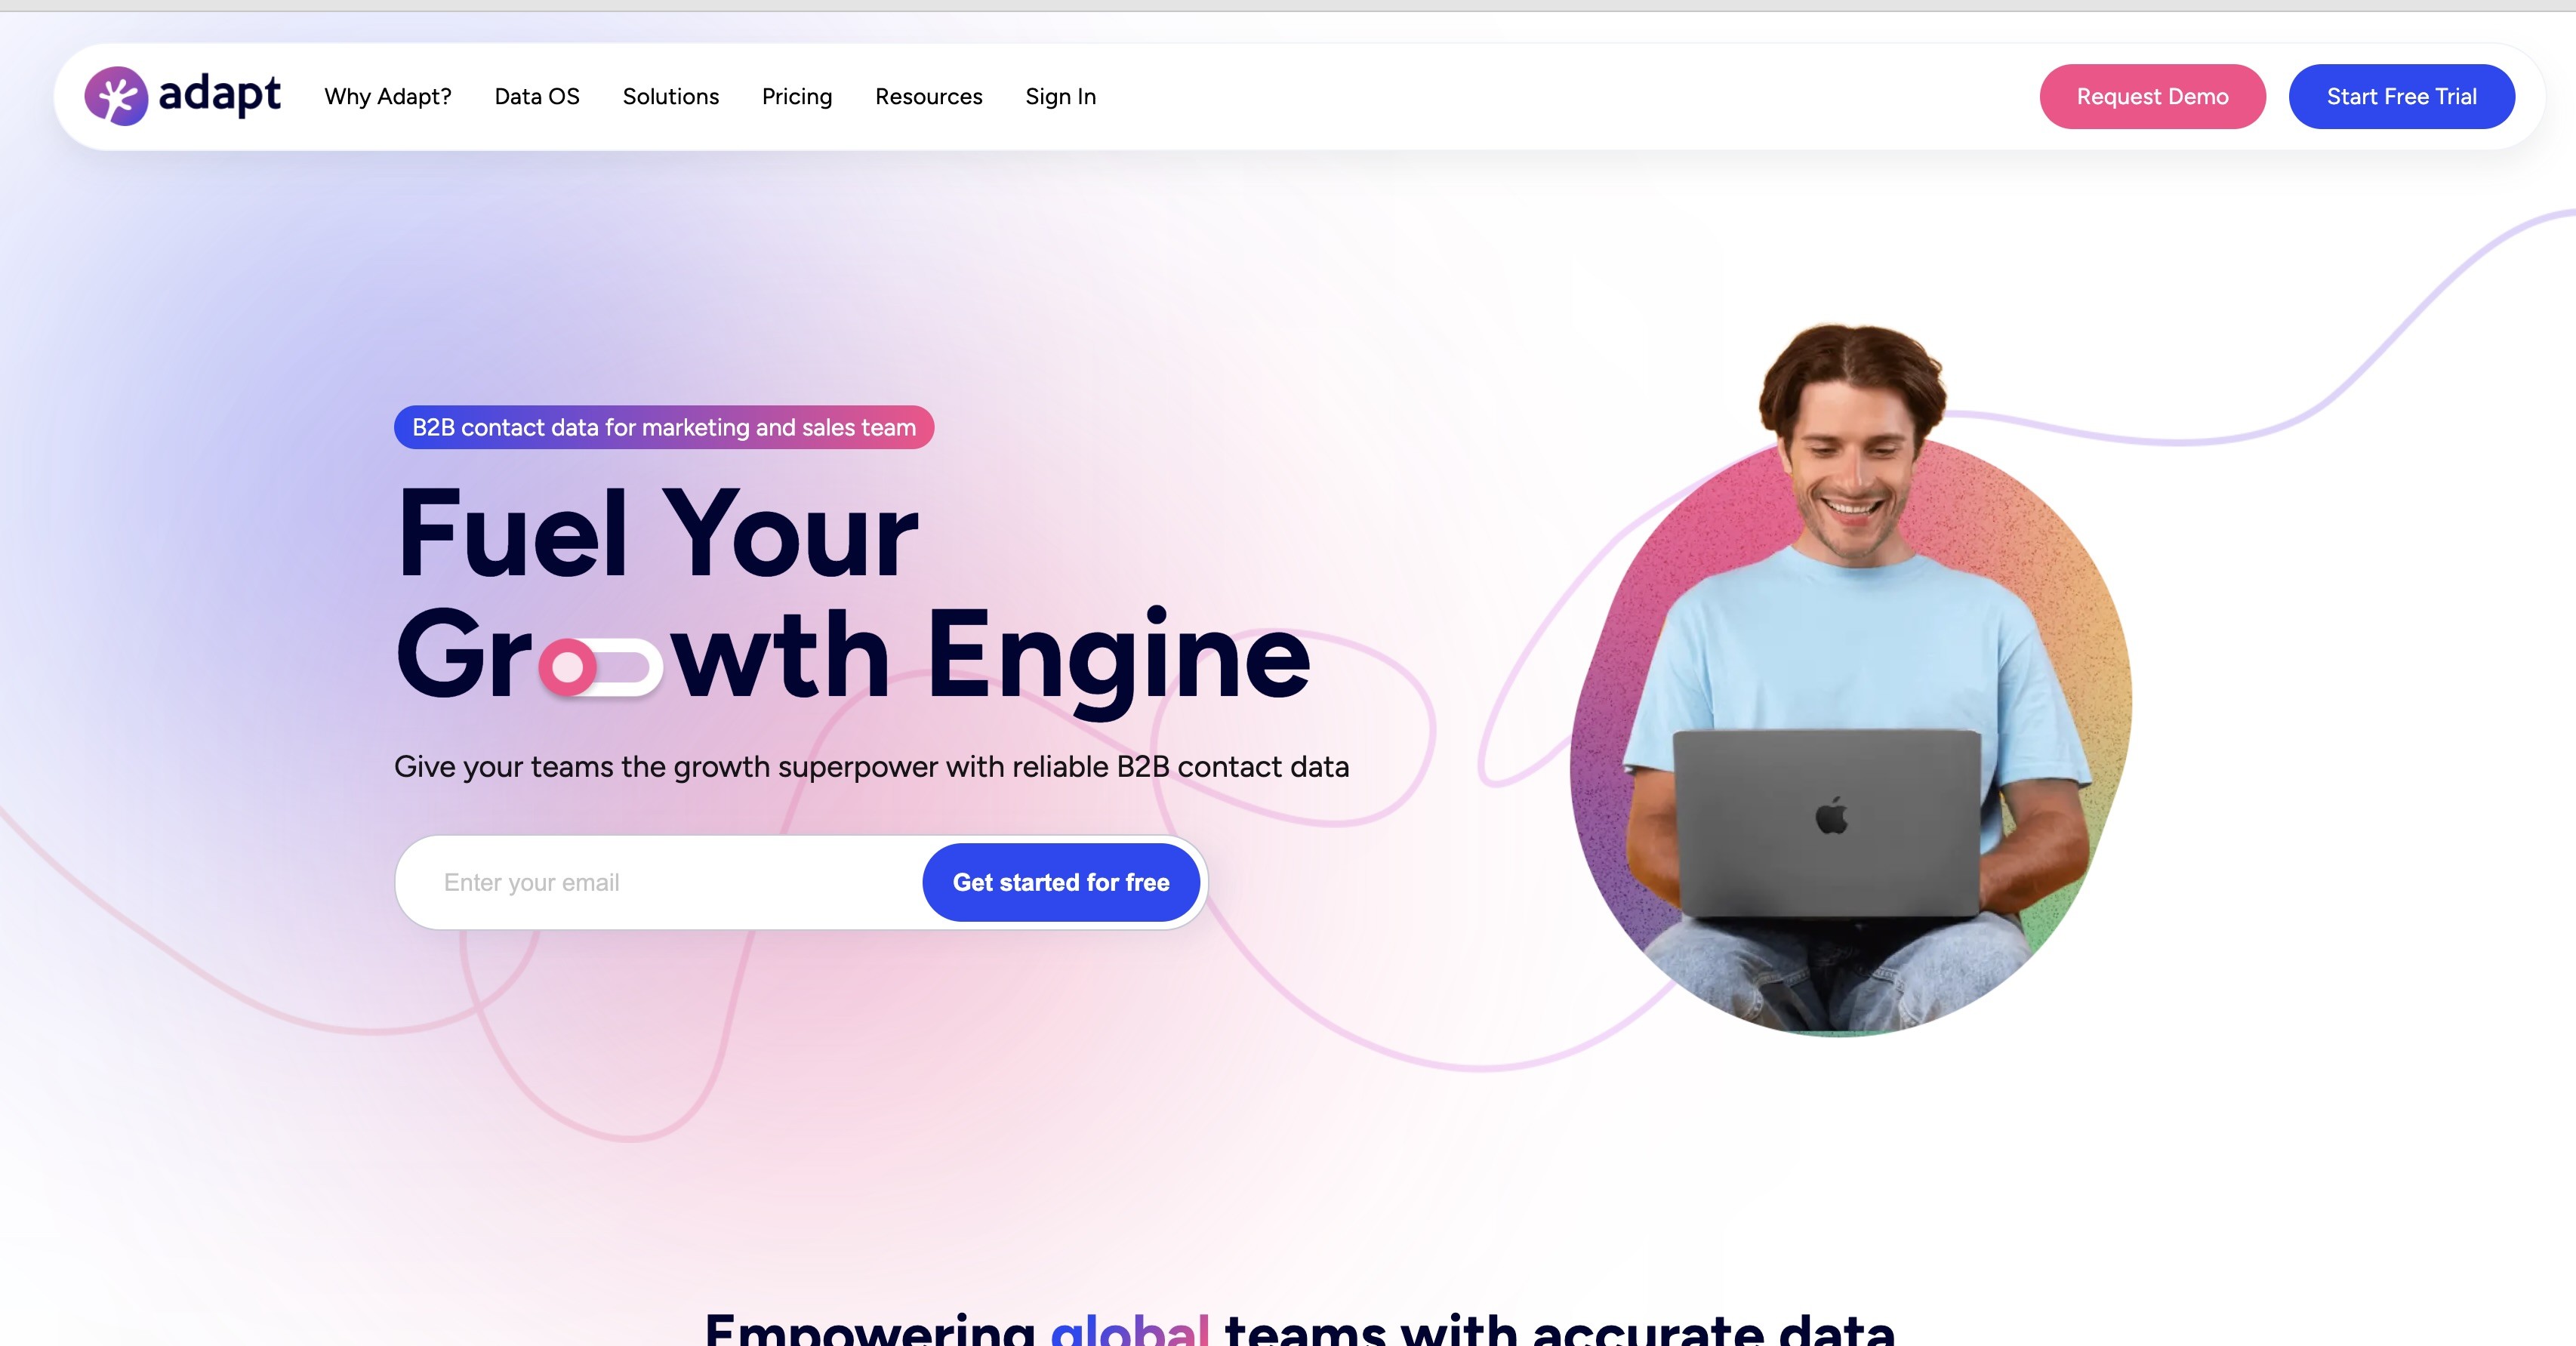
Task: Select the B2B contact data badge
Action: (x=664, y=427)
